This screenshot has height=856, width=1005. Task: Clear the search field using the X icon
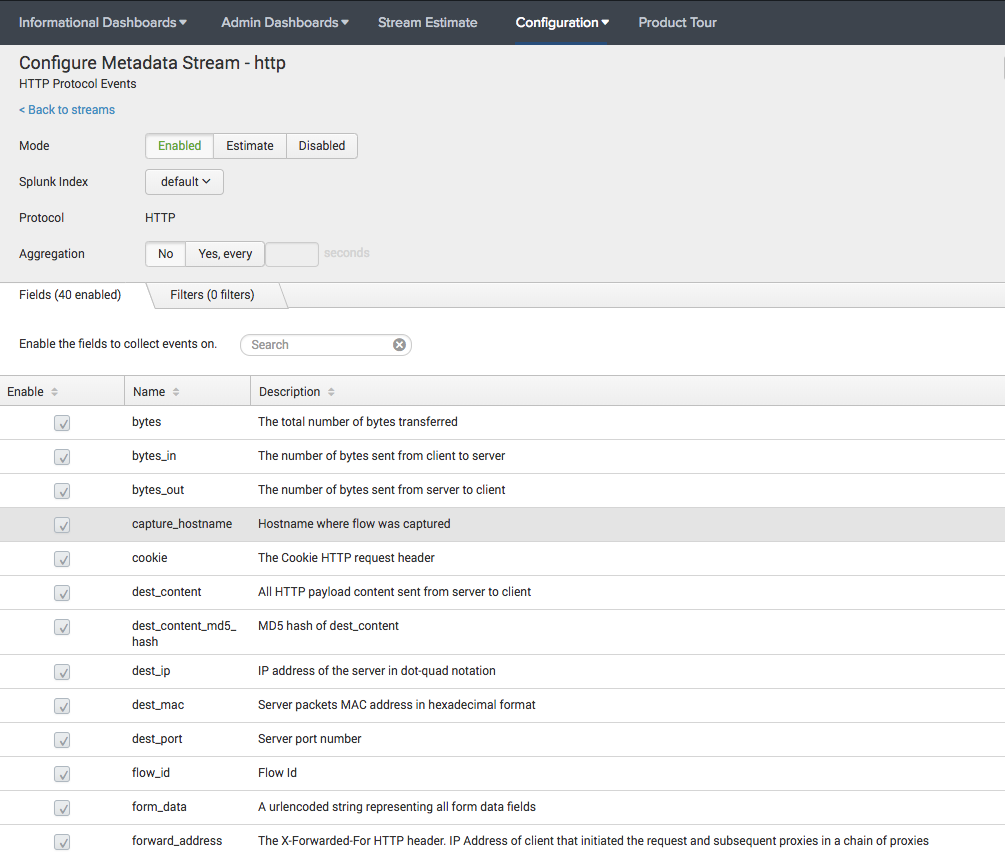point(399,344)
